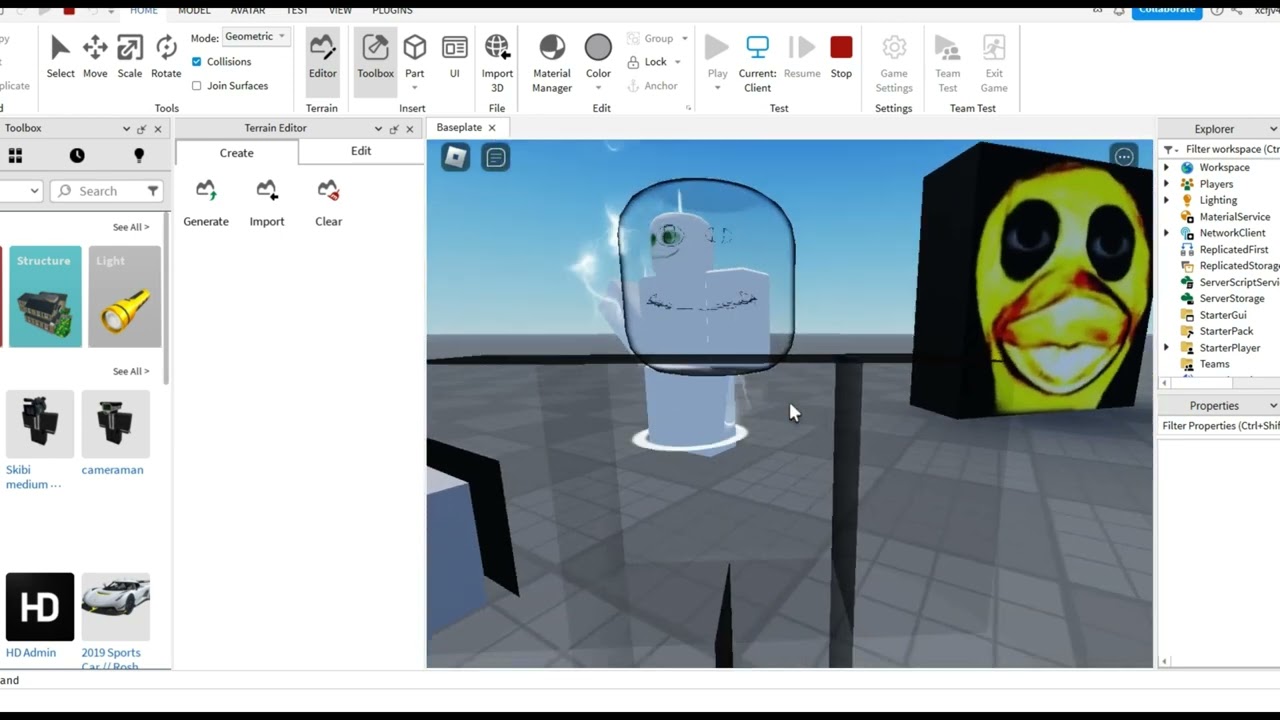1280x720 pixels.
Task: Enable Join Surfaces checkbox
Action: pyautogui.click(x=196, y=86)
